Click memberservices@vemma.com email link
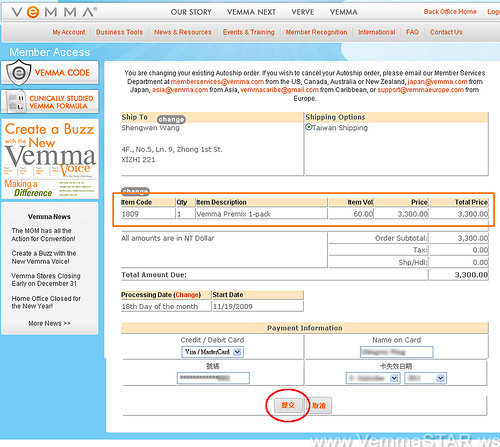The width and height of the screenshot is (500, 447). [217, 82]
